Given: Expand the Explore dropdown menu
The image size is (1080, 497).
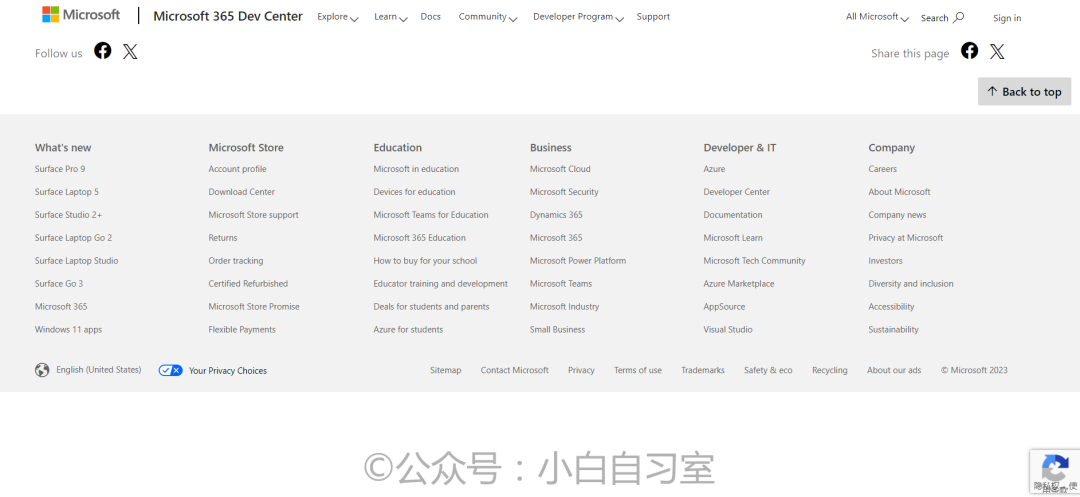Looking at the screenshot, I should pos(338,17).
